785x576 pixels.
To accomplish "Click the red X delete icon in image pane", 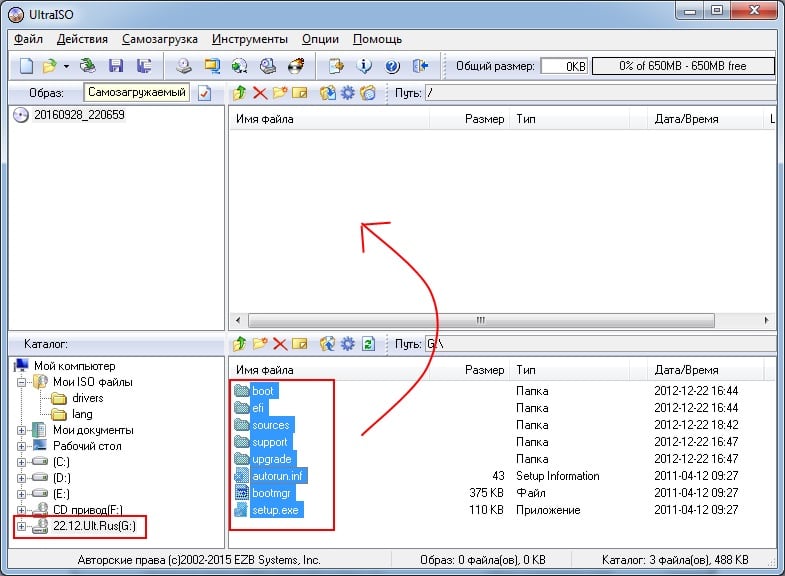I will [x=260, y=93].
